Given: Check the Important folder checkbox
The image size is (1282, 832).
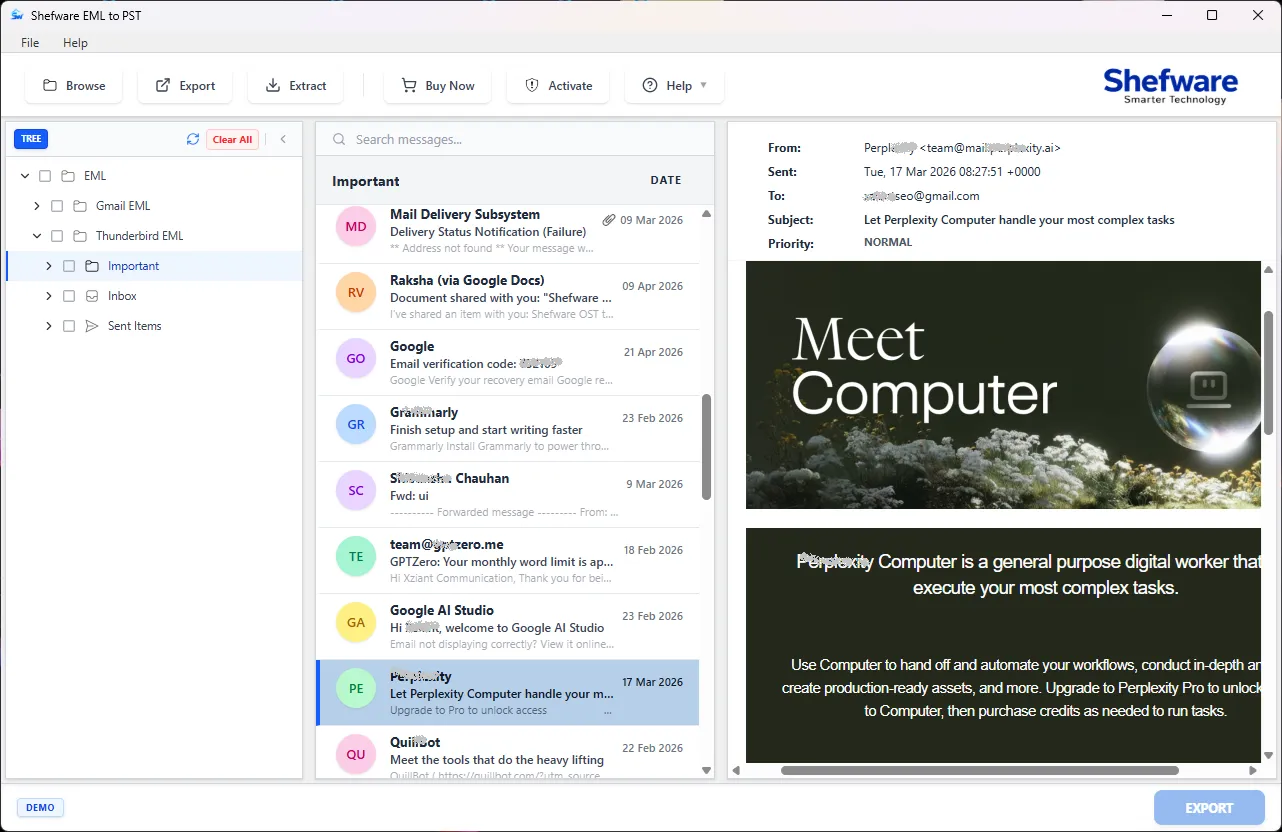Looking at the screenshot, I should [69, 266].
